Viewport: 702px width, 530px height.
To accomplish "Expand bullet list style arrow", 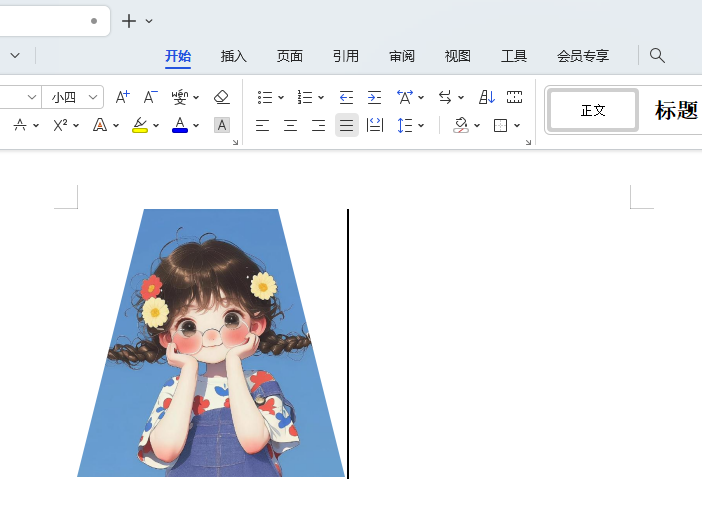I will (281, 98).
